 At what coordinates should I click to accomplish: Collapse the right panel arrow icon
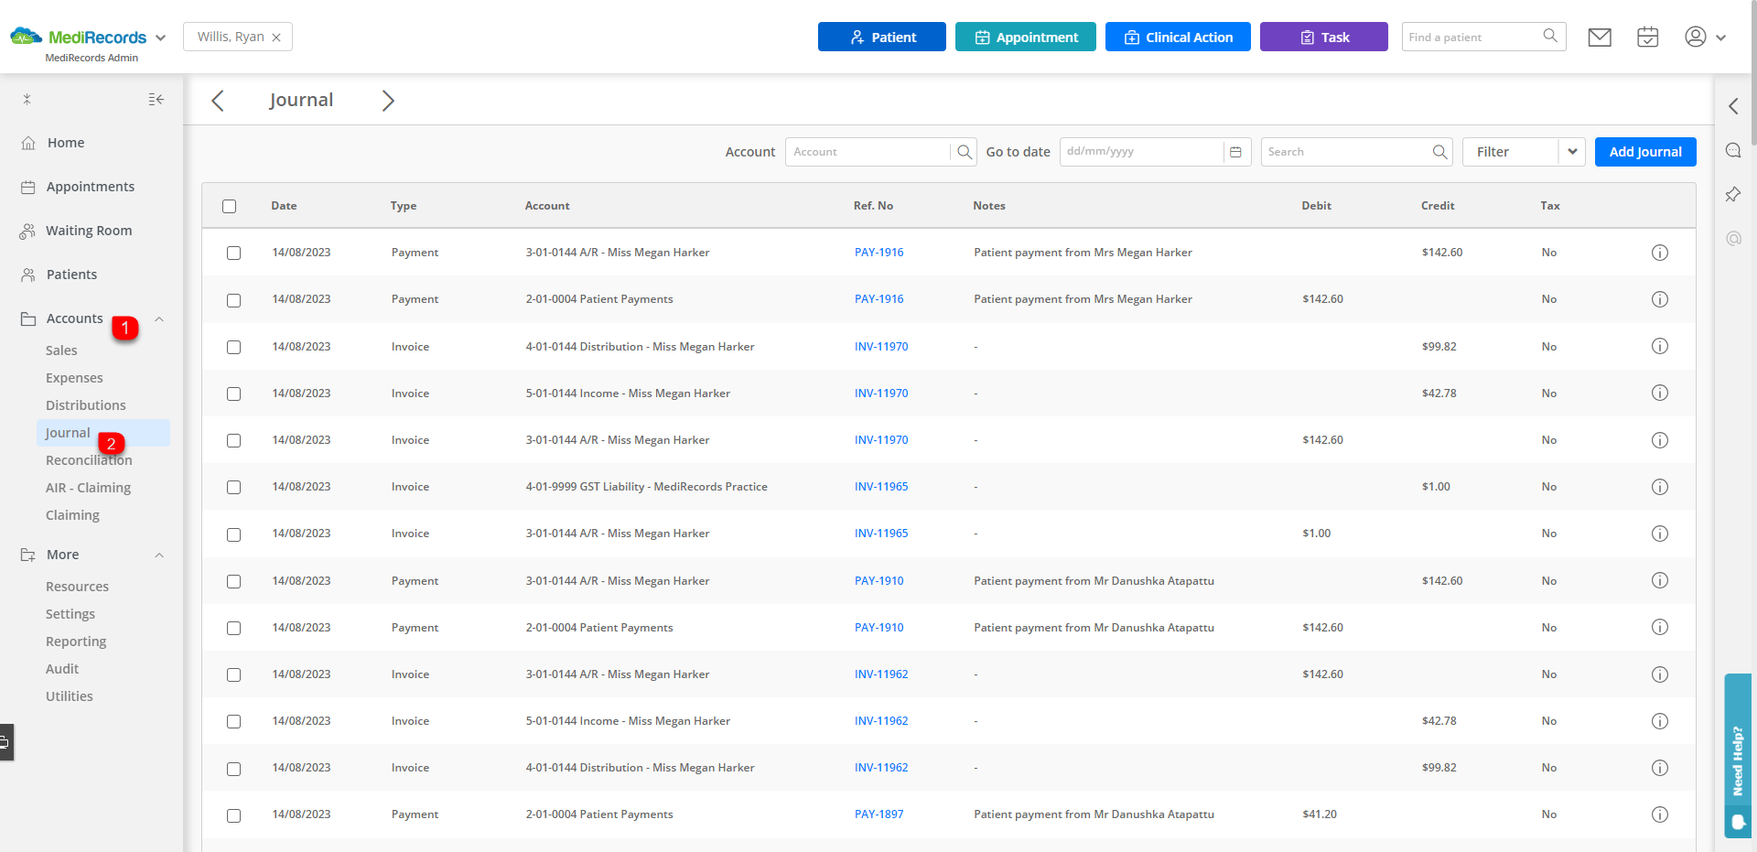coord(1734,106)
